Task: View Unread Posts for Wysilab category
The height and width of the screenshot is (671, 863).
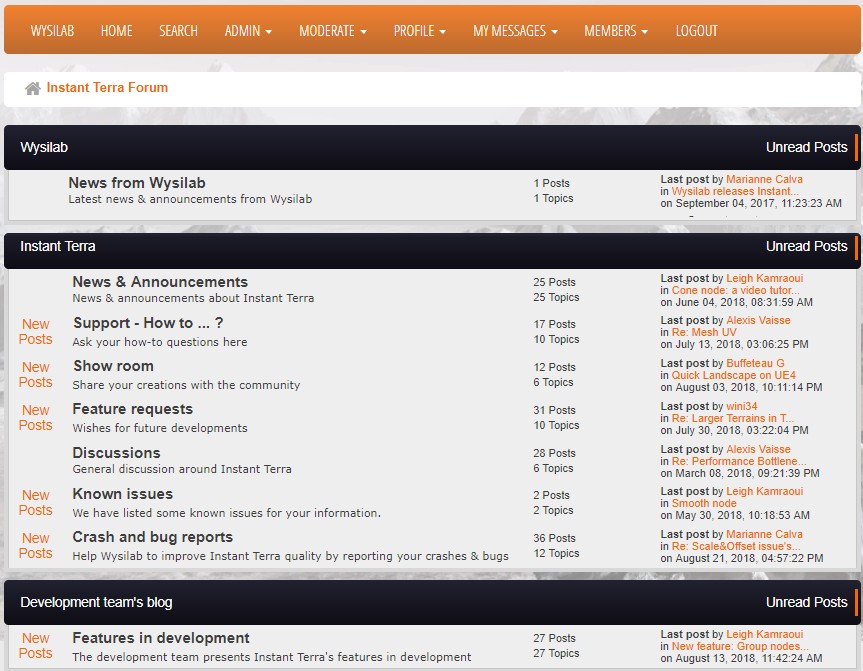Action: (x=806, y=148)
